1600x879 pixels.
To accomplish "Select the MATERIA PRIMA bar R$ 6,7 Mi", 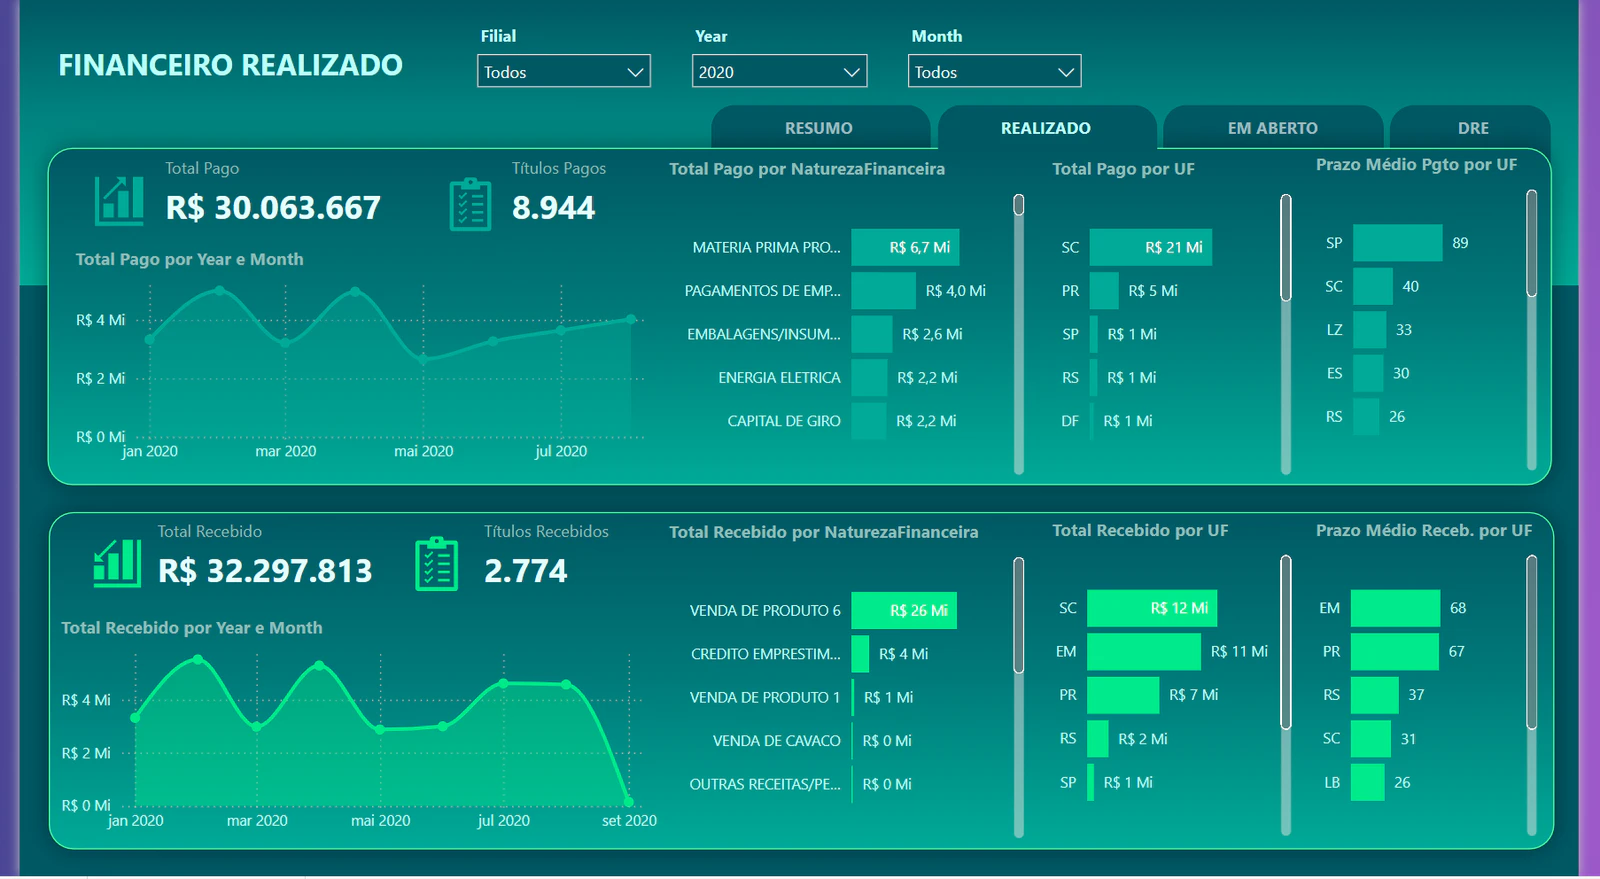I will click(x=904, y=247).
